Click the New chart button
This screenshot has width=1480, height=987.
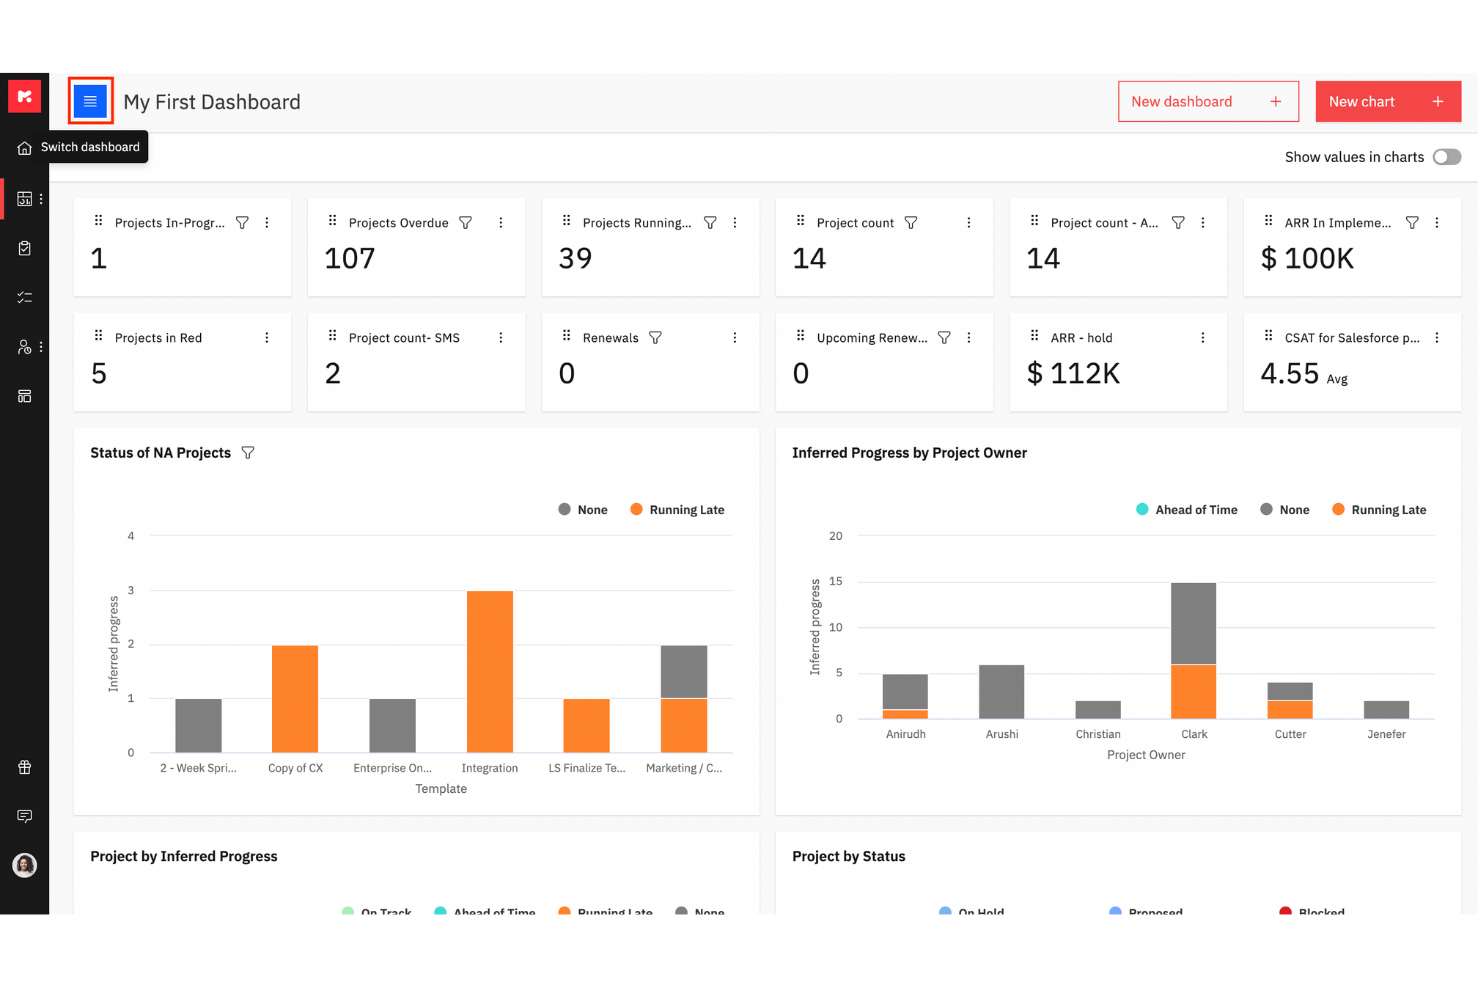tap(1388, 102)
